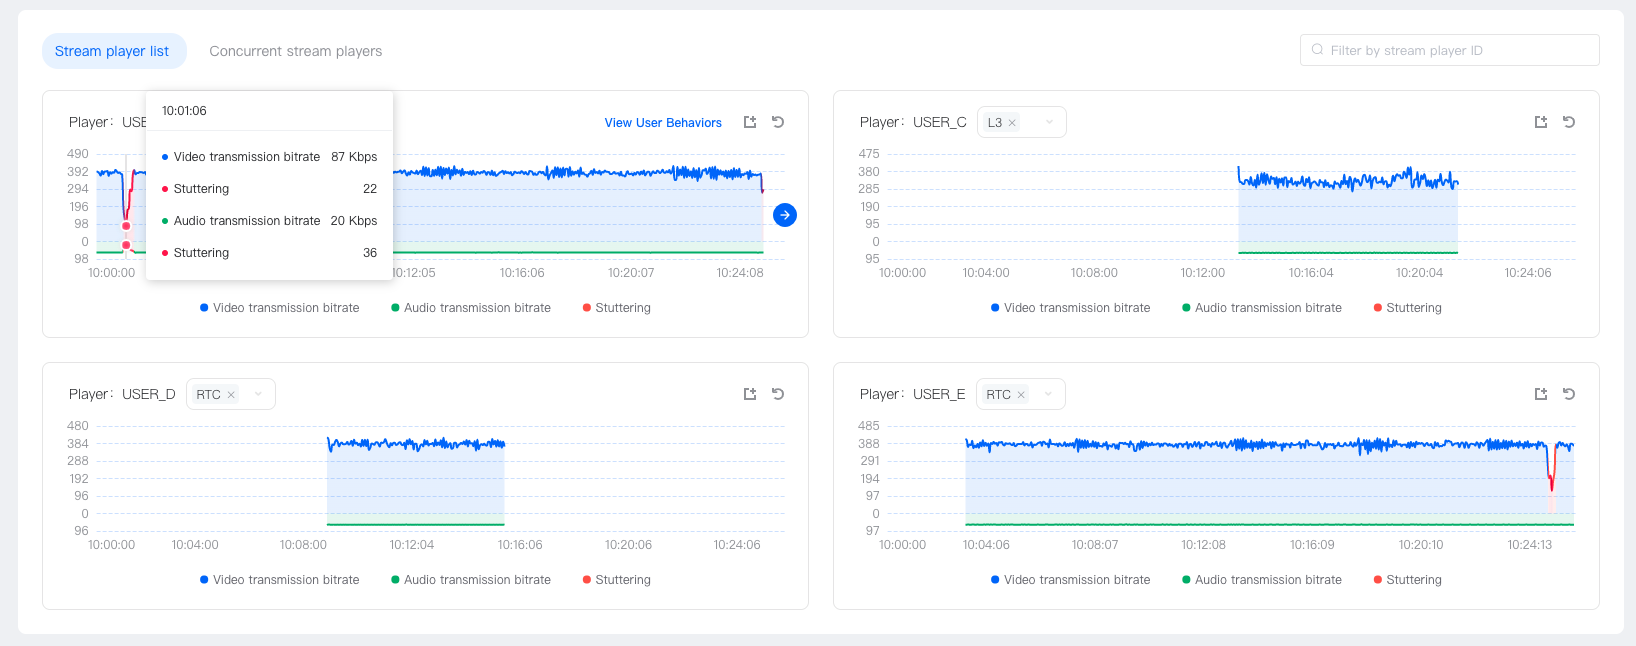Expand the USER_C L3 dropdown
Screen dimensions: 1636x646
1049,122
